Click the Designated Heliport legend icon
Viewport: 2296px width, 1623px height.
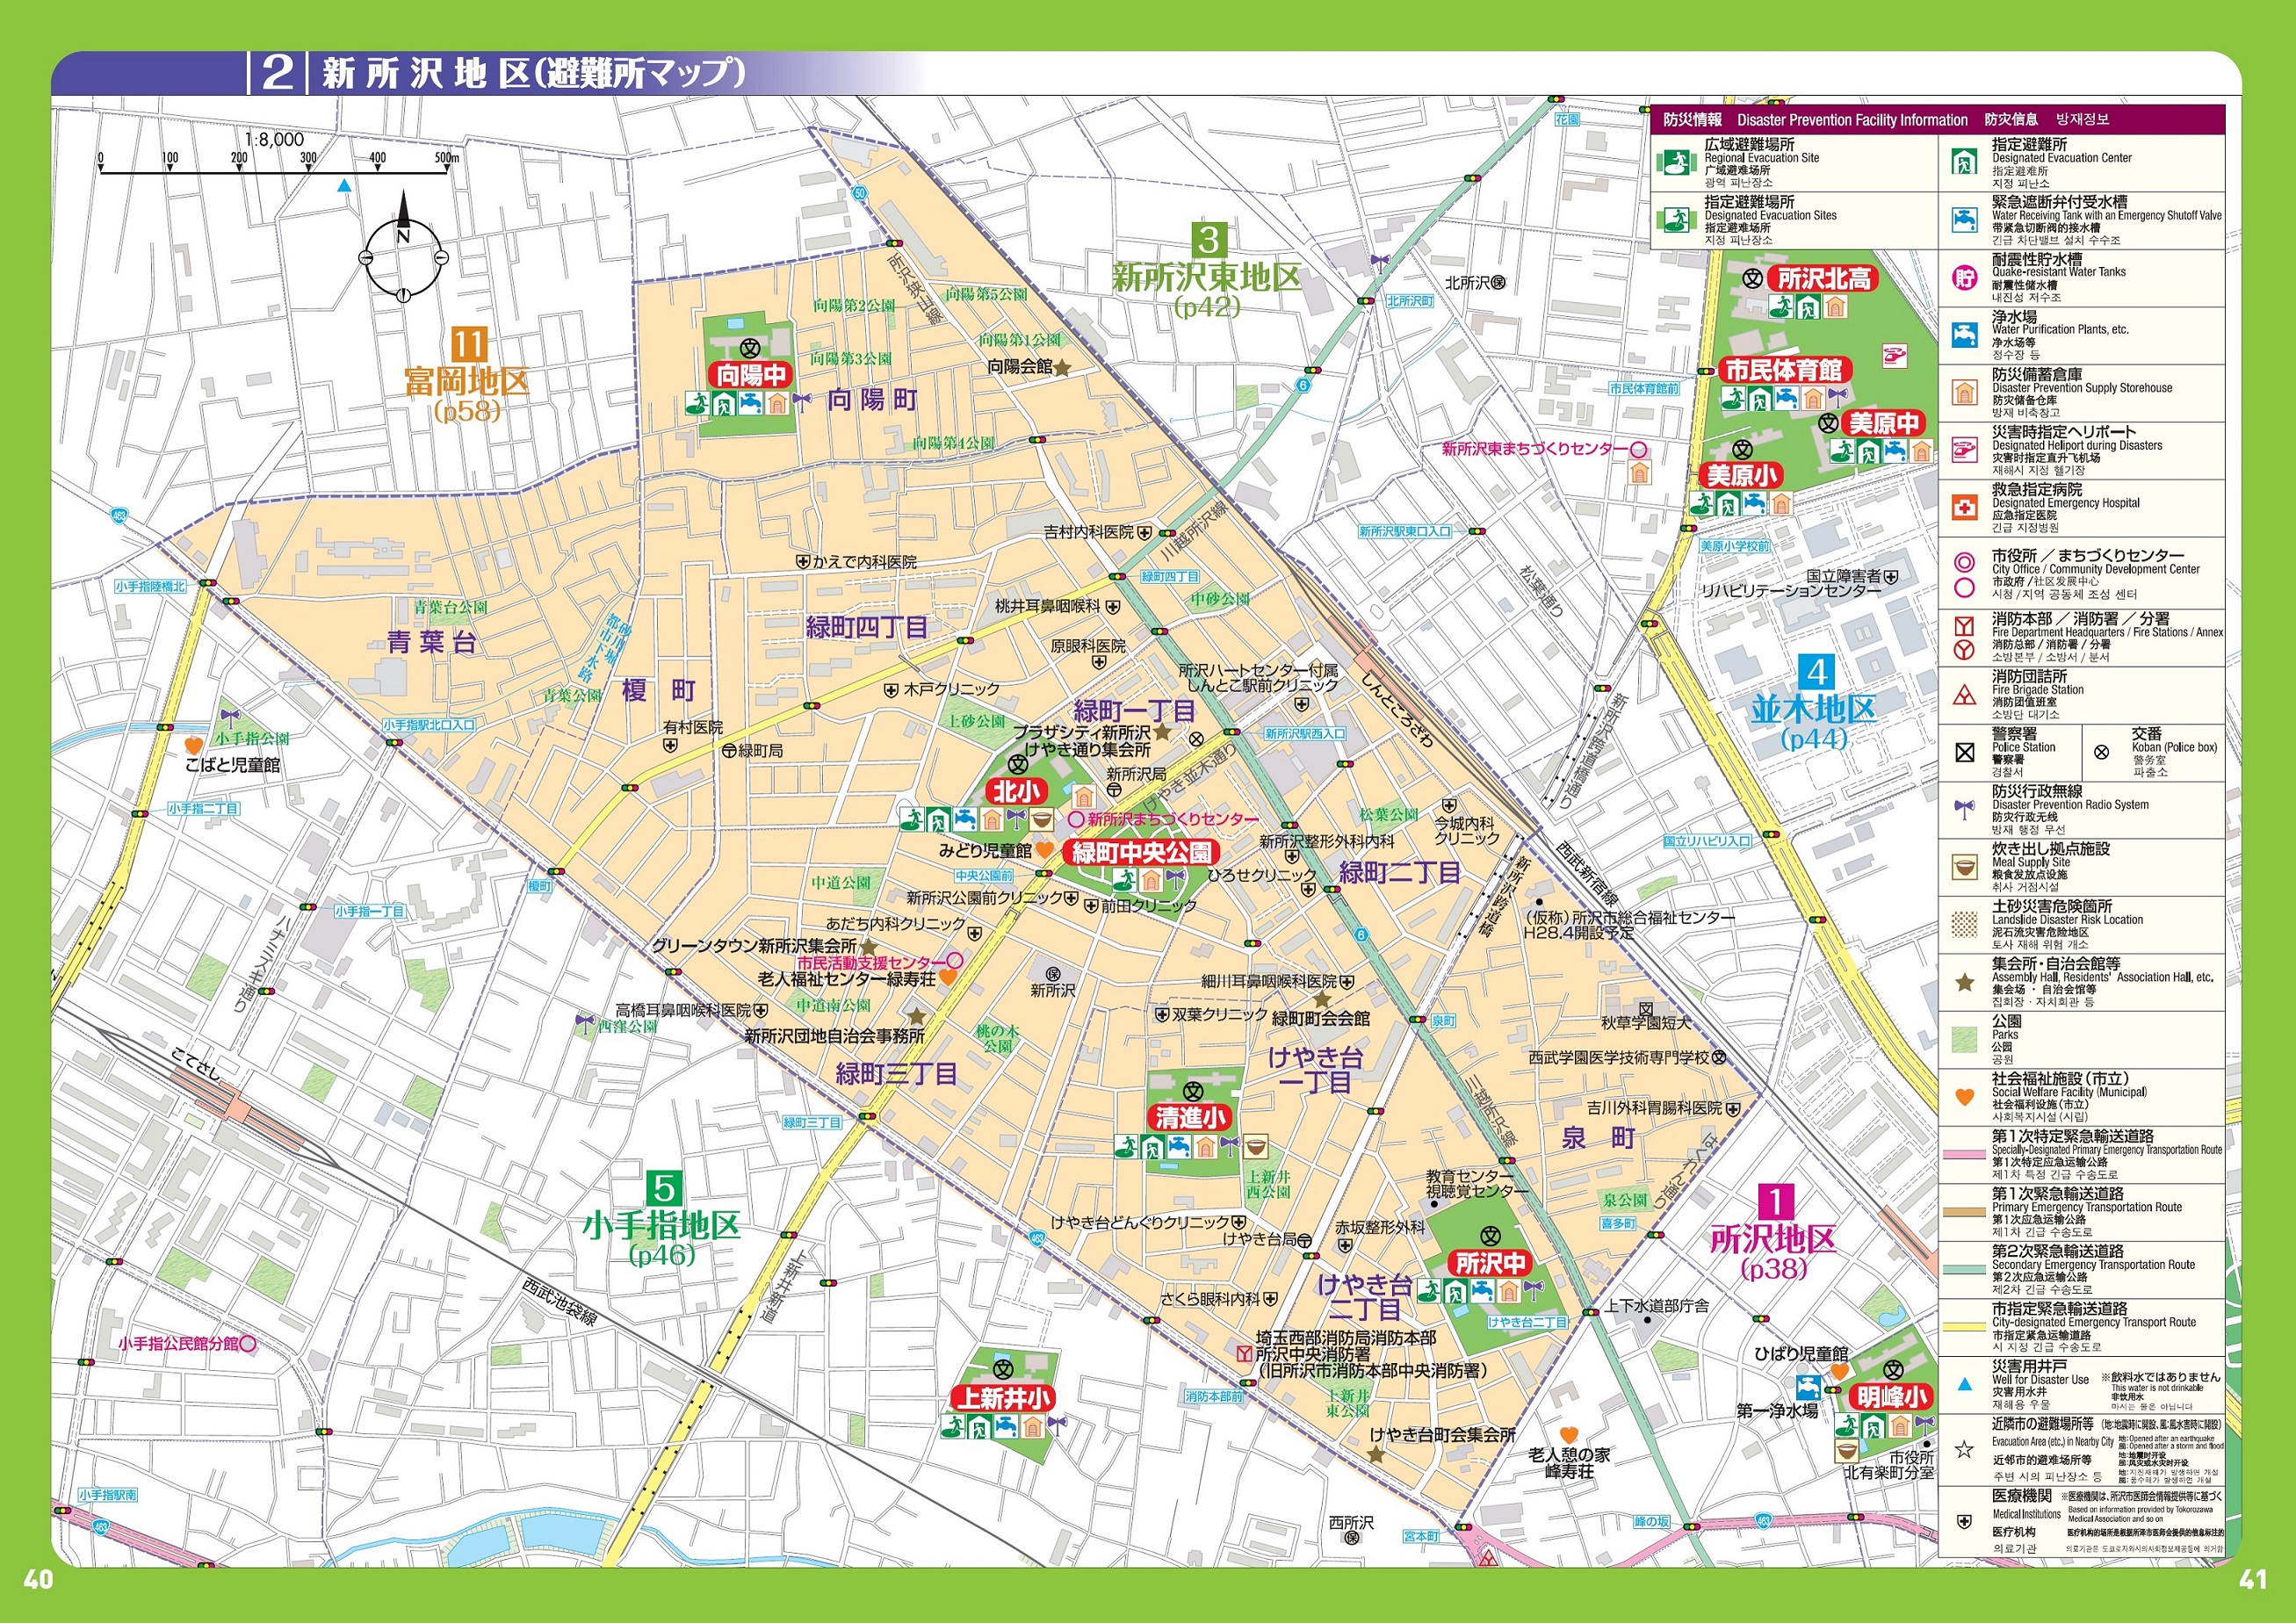[x=1964, y=449]
